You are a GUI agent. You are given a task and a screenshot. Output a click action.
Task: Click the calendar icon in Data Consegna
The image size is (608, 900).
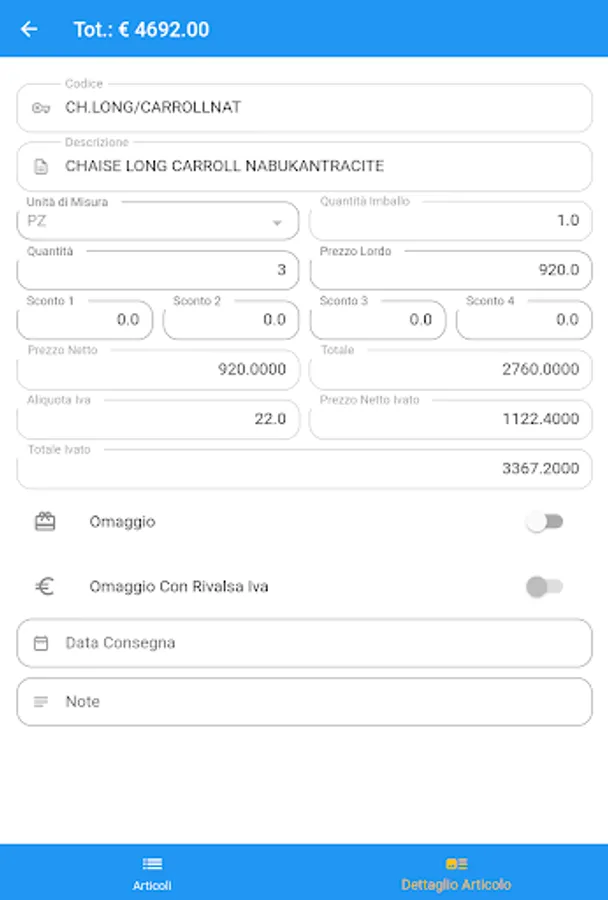pos(41,643)
